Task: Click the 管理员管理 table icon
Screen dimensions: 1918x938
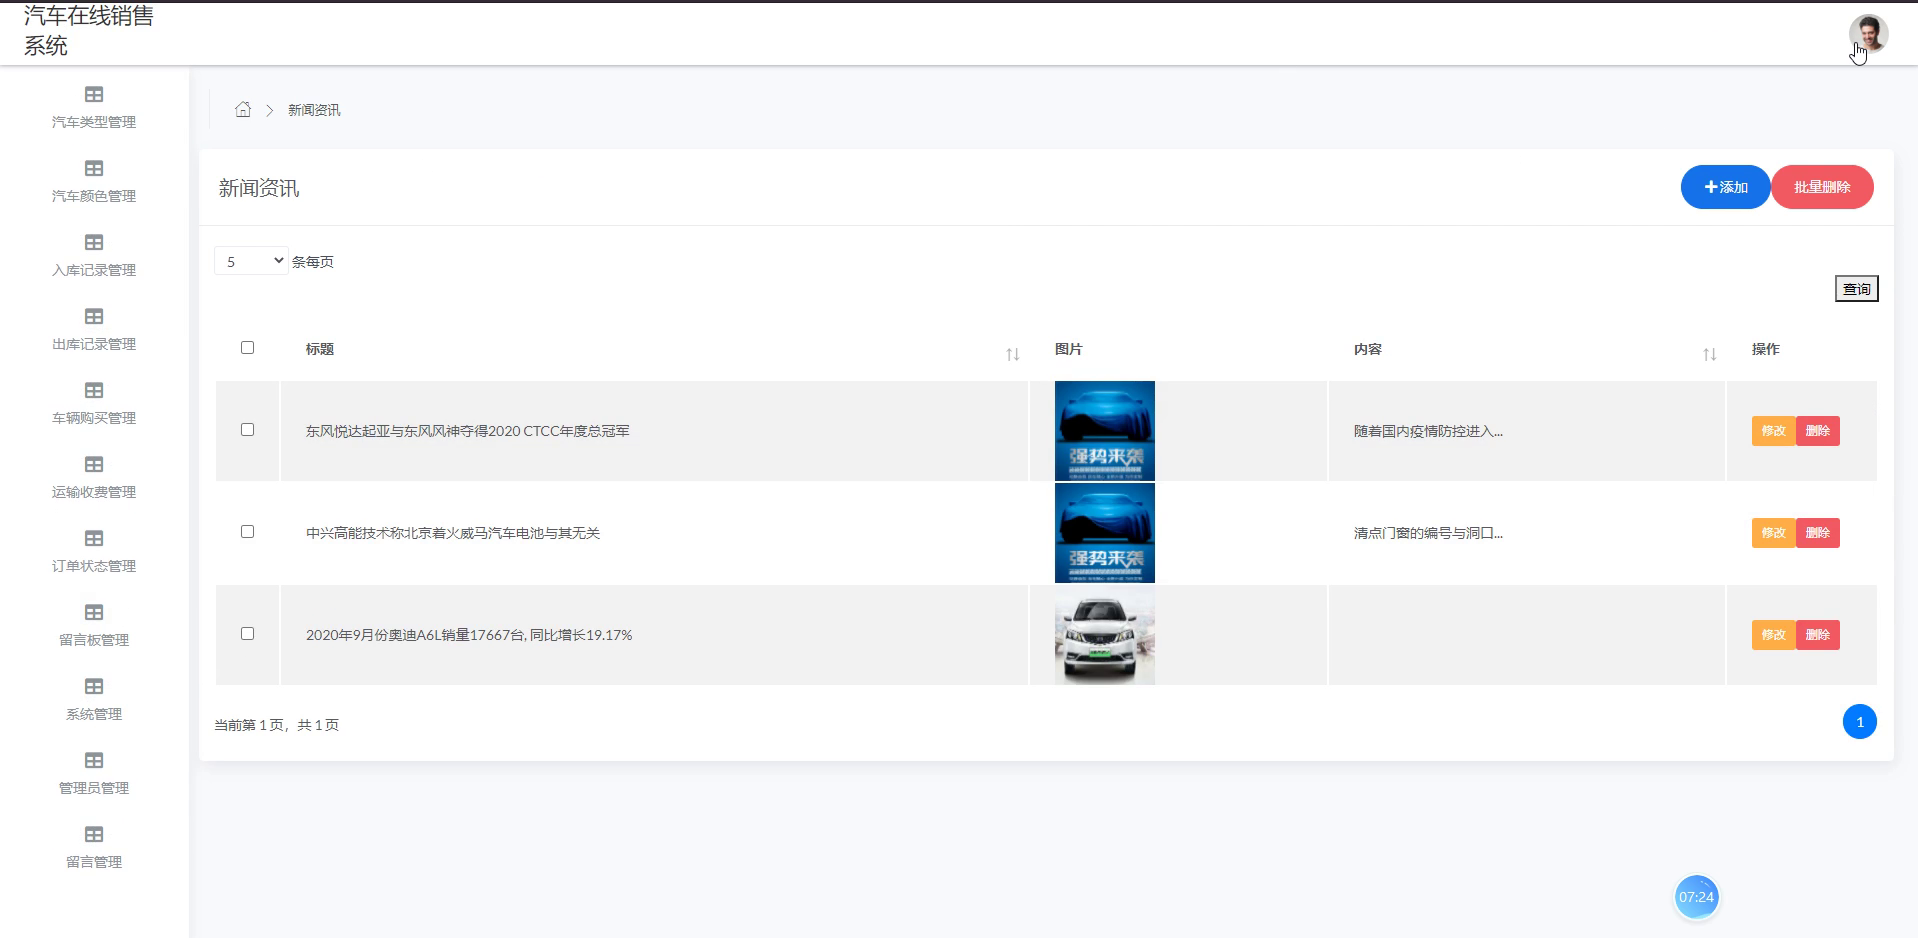Action: [94, 760]
